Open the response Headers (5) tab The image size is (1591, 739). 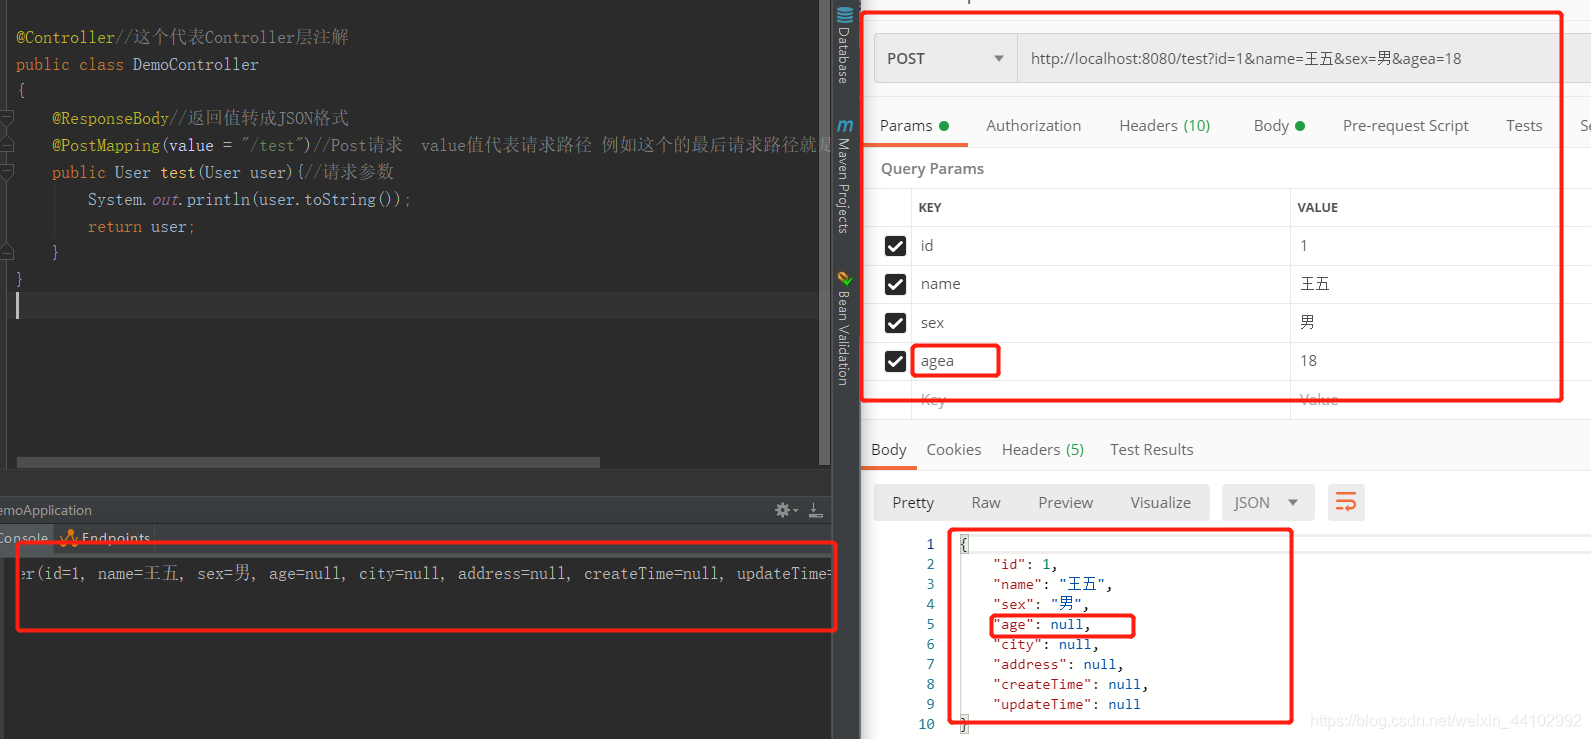pyautogui.click(x=1042, y=449)
